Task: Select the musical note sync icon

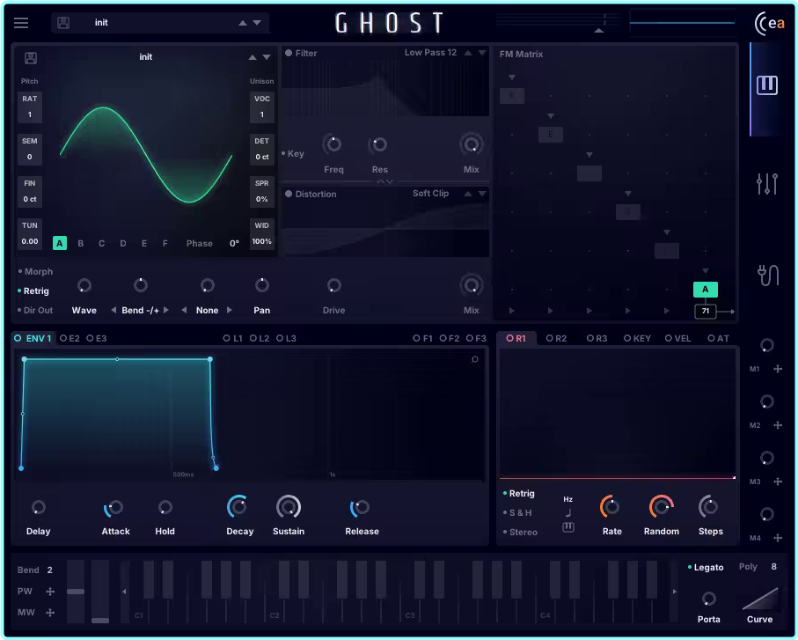Action: pos(568,513)
